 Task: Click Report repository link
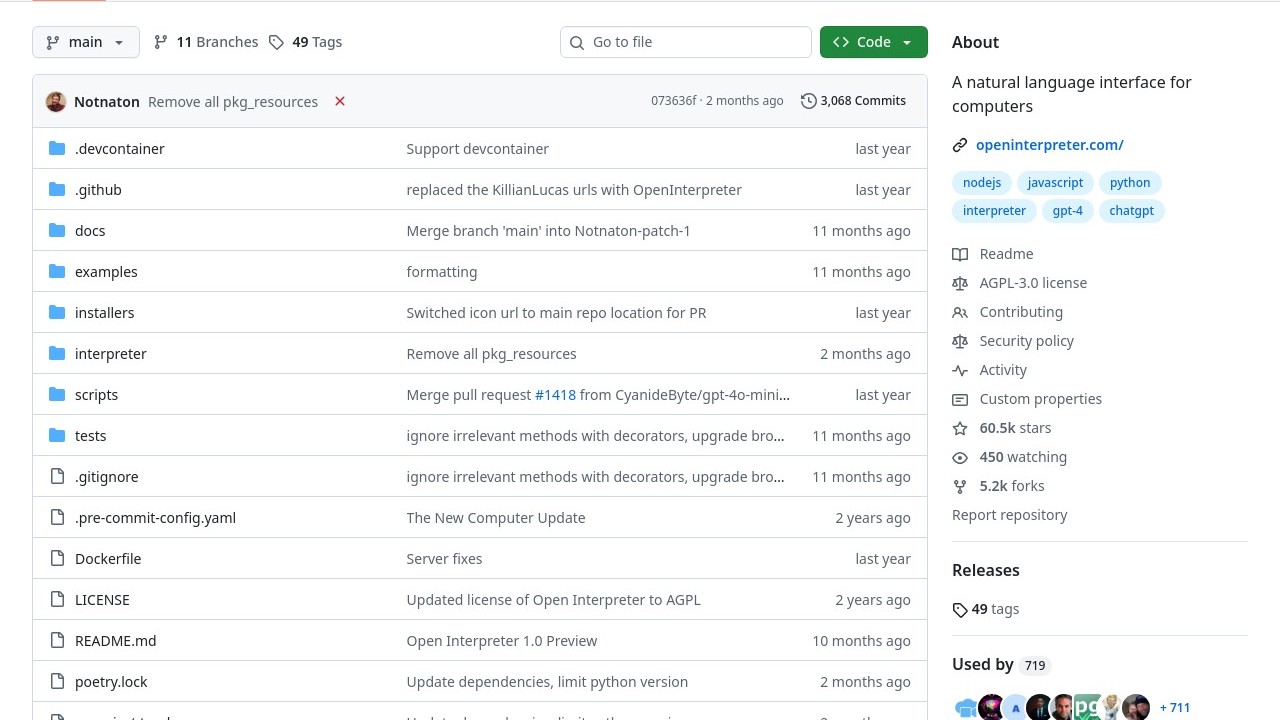(1009, 515)
